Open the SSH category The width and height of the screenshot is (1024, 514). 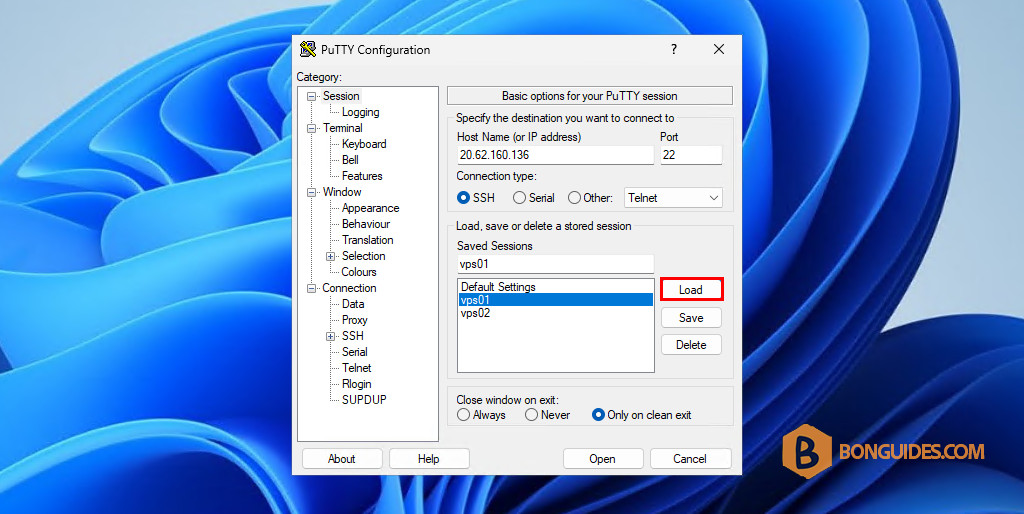pos(353,336)
